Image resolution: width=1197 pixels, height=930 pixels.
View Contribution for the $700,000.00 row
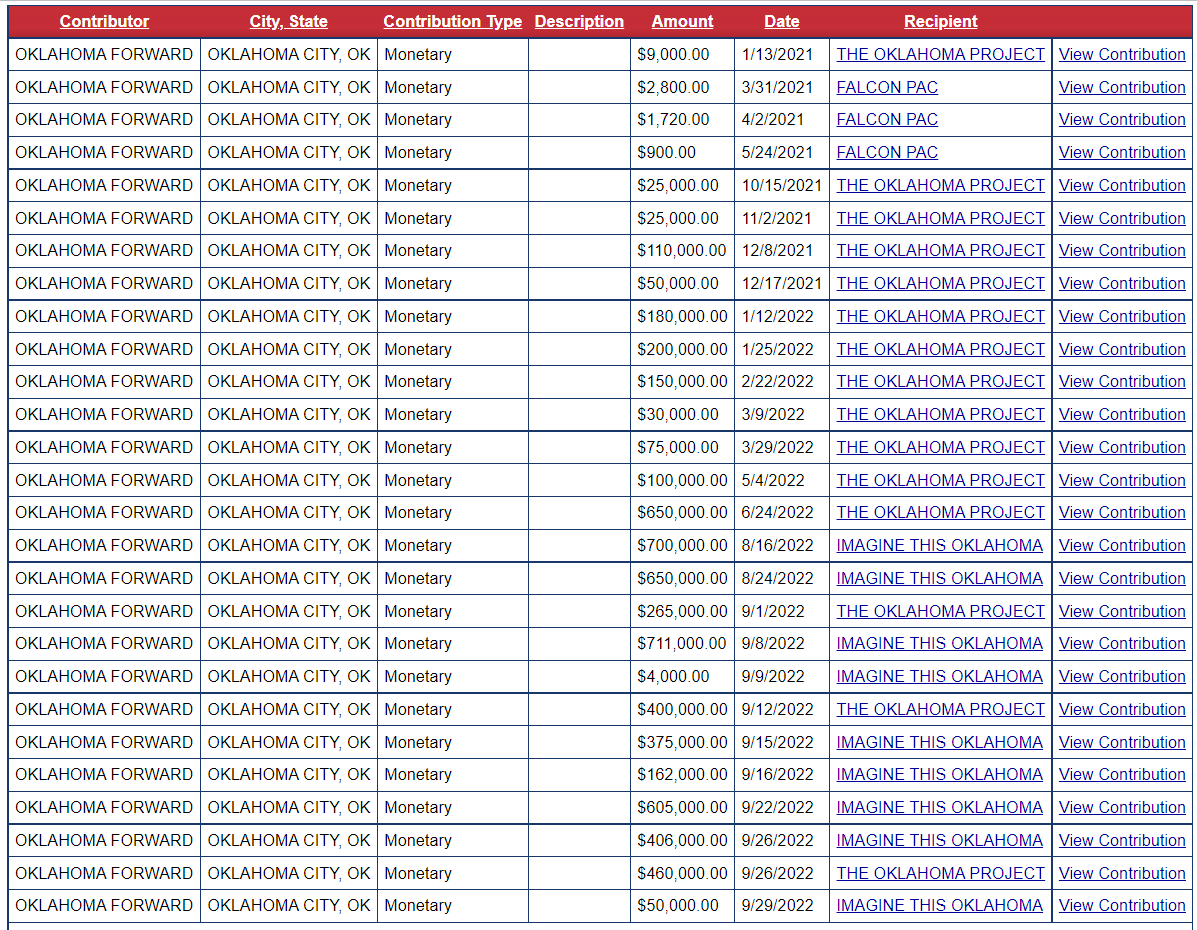pyautogui.click(x=1122, y=545)
